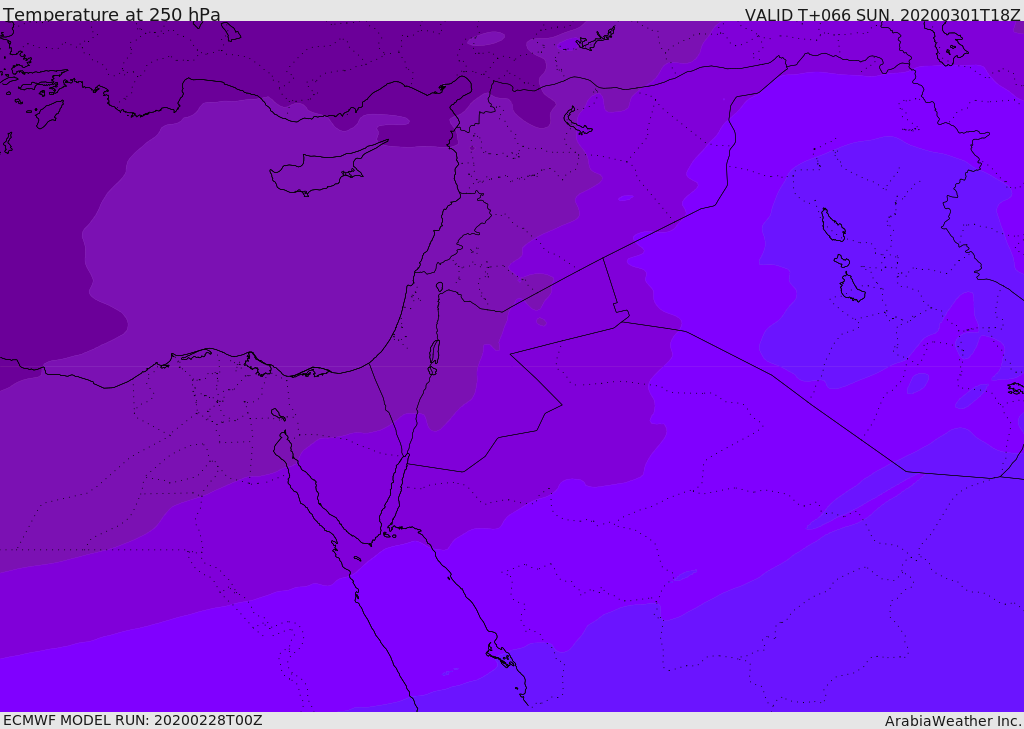Click the Dead Sea outline on the map
Viewport: 1024px width, 729px height.
tap(434, 356)
